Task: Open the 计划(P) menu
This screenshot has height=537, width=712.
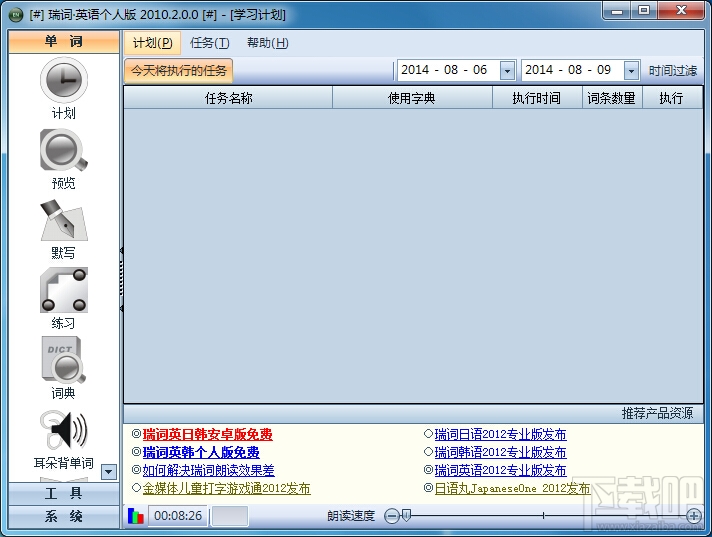Action: click(x=153, y=43)
